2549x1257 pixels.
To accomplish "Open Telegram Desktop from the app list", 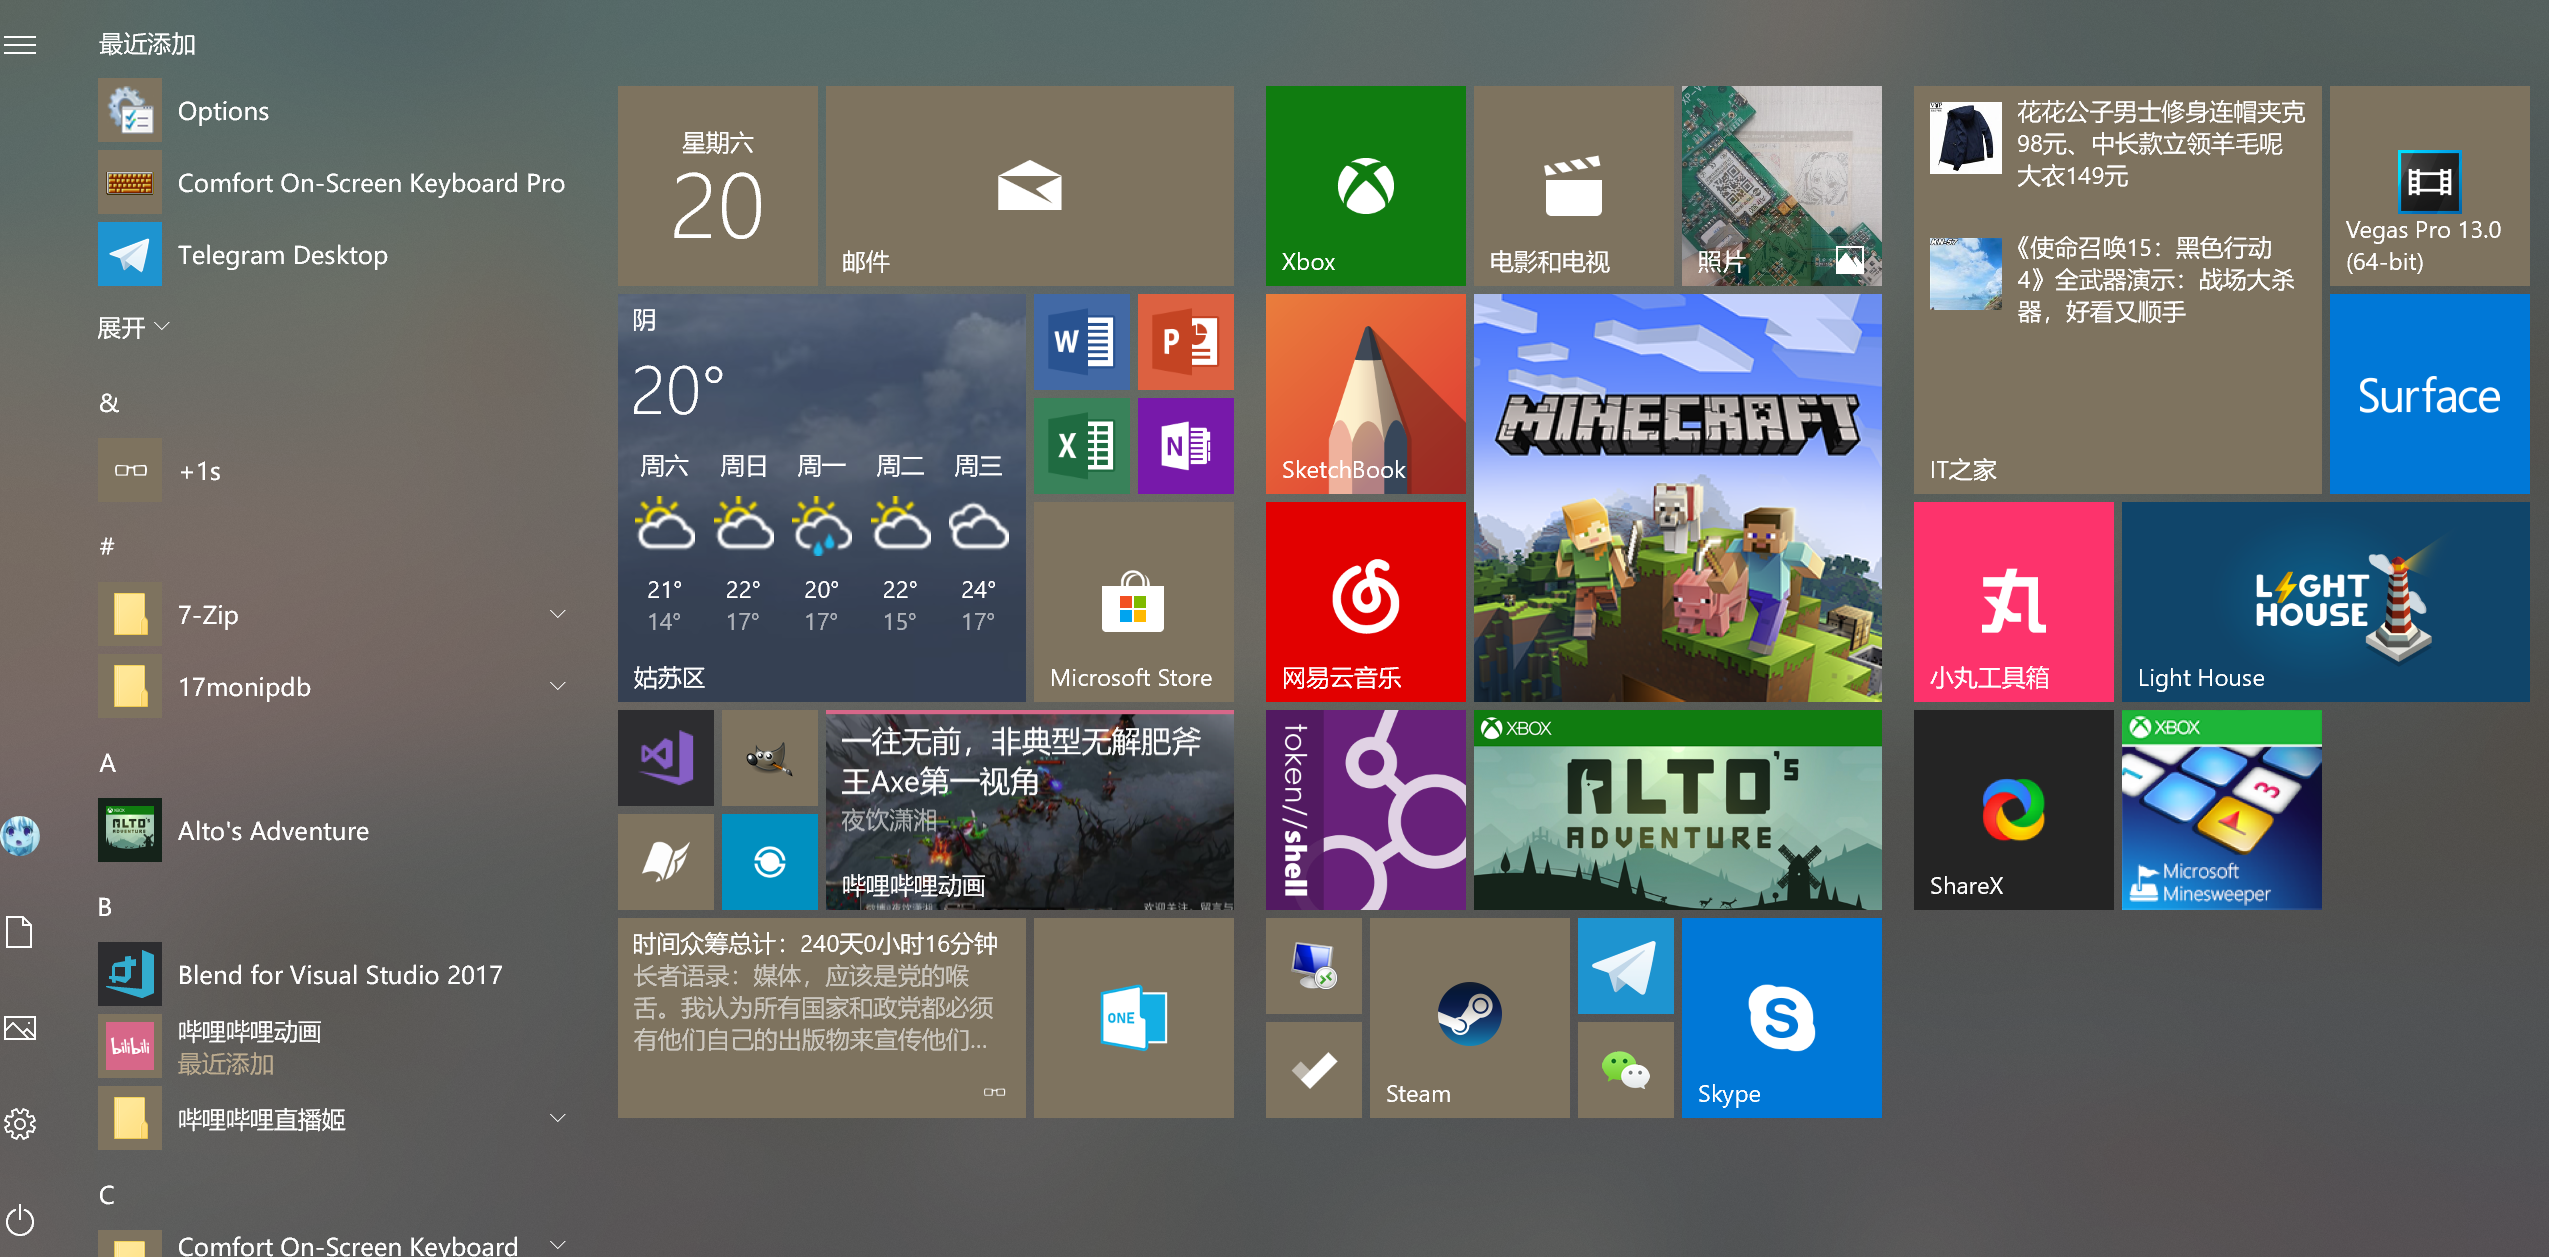I will point(333,254).
